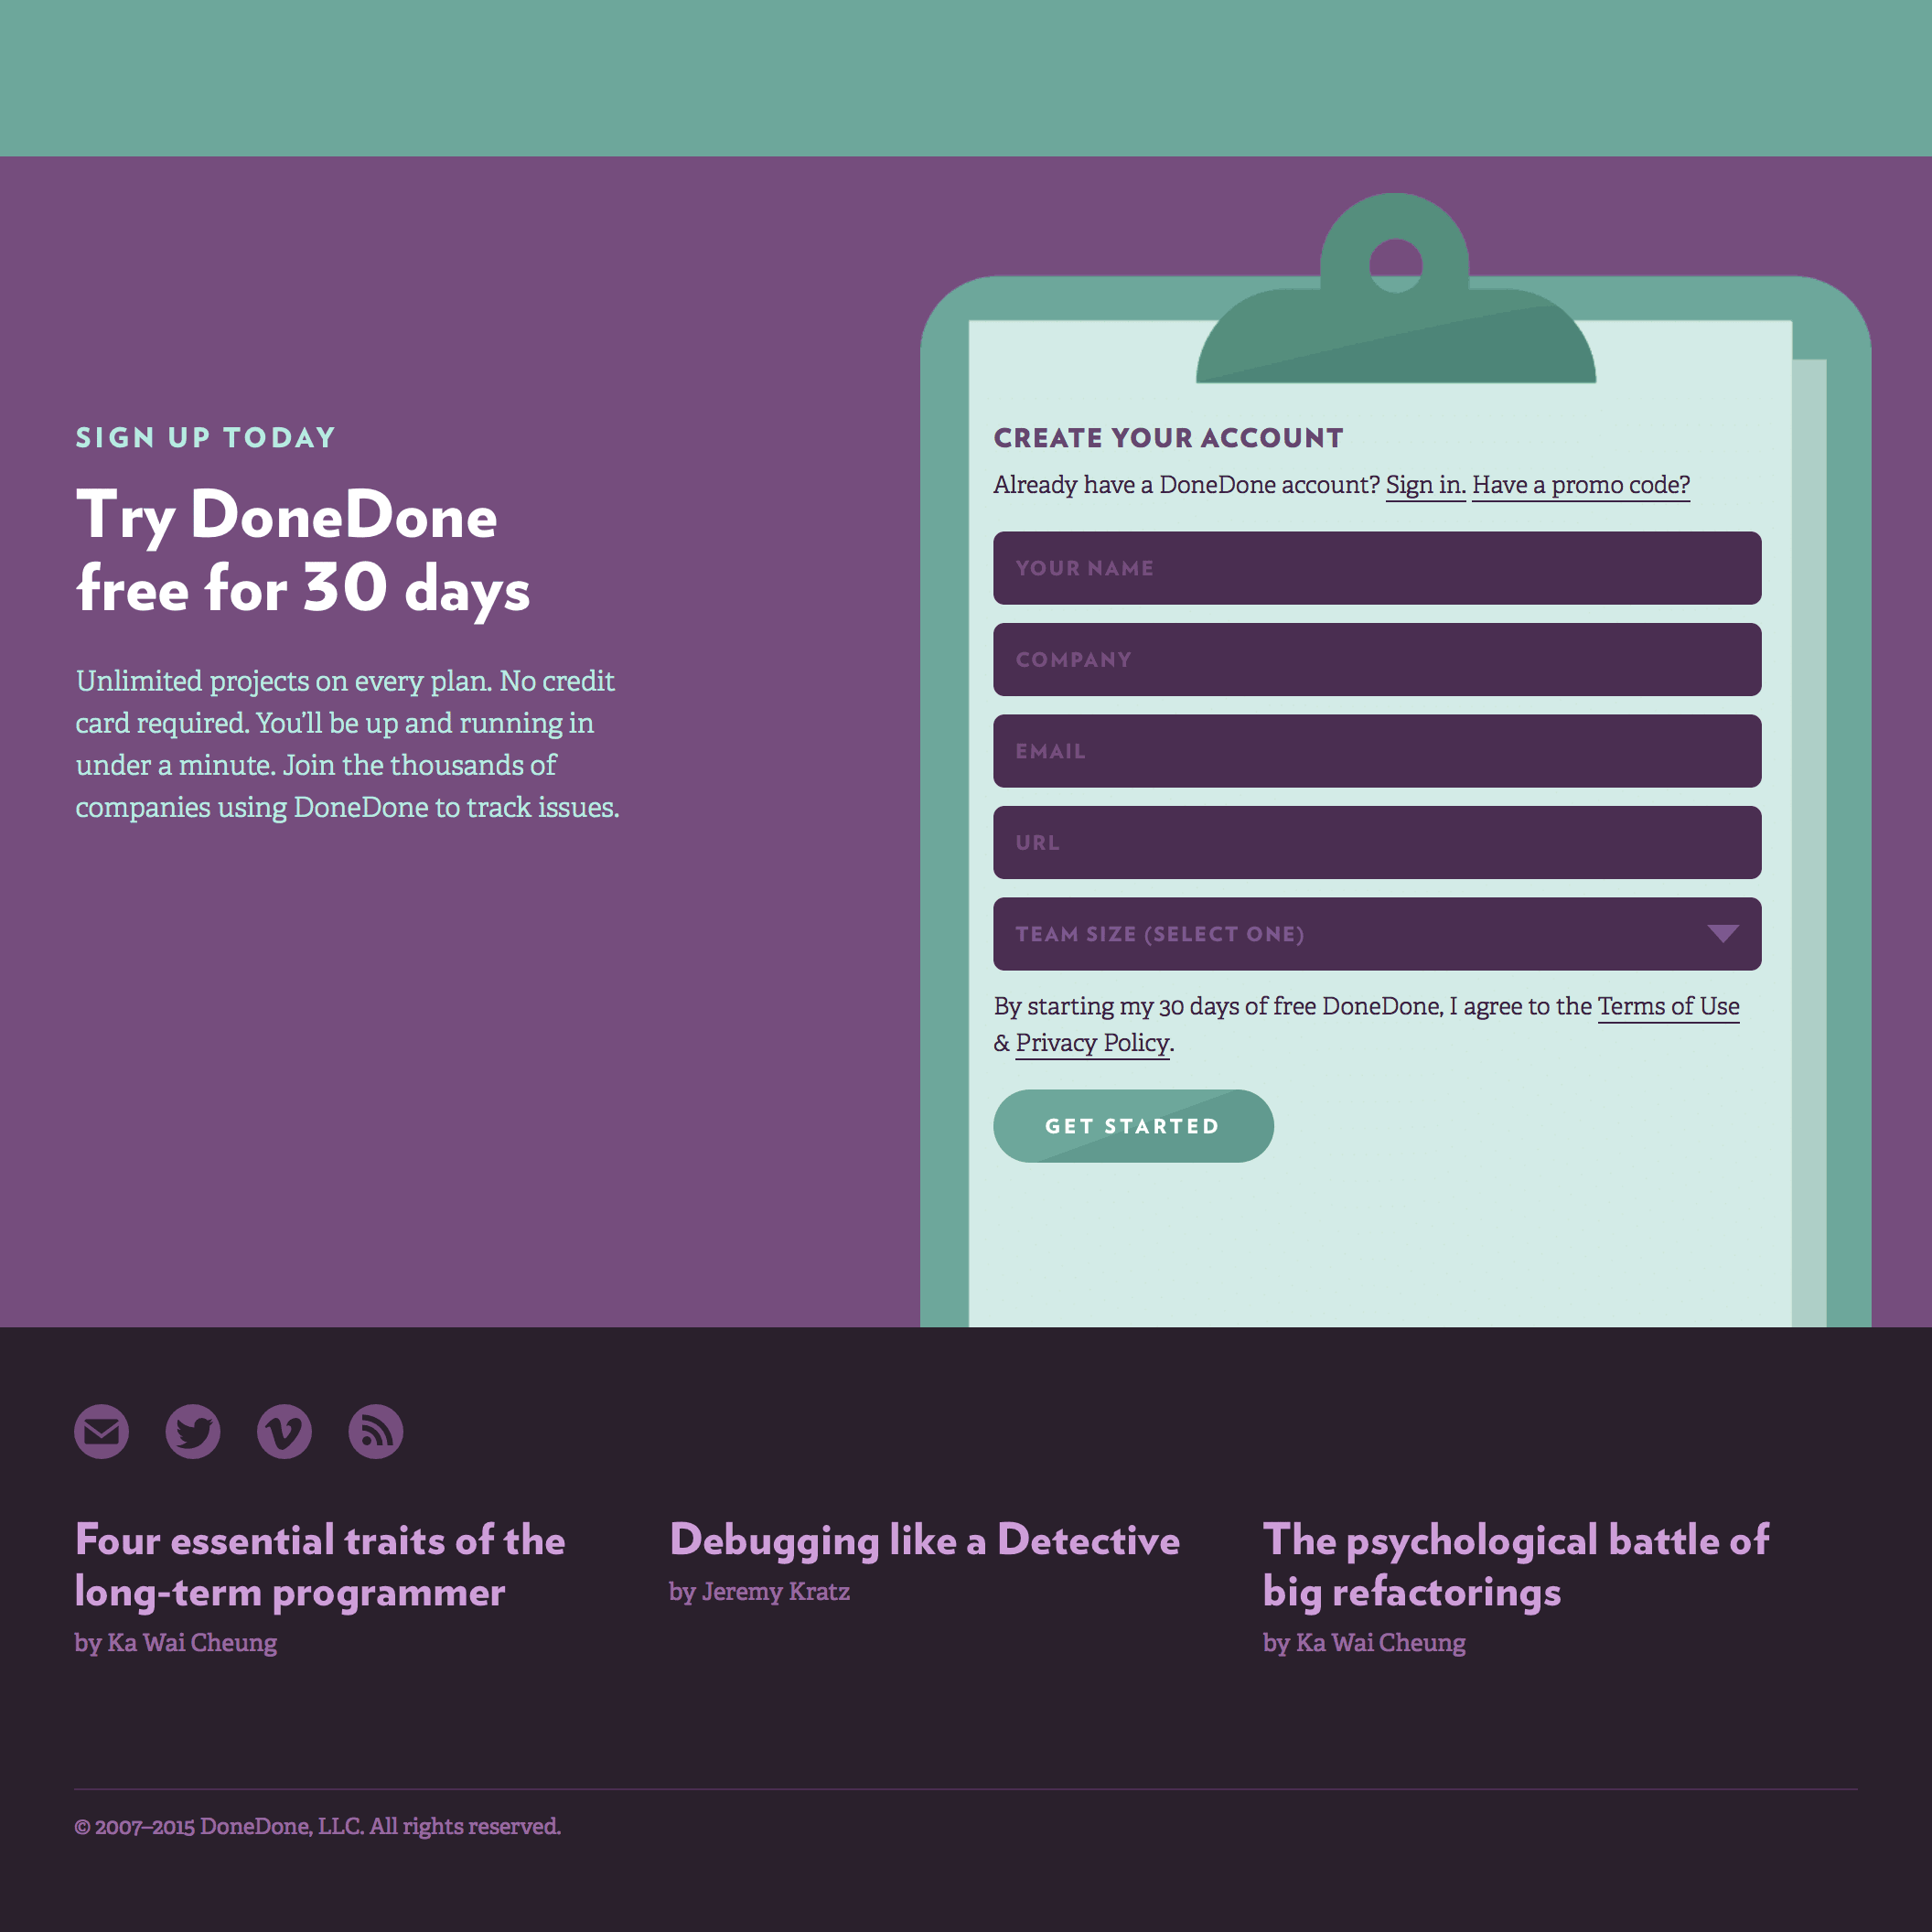Viewport: 1932px width, 1932px height.
Task: Expand the Team Size dropdown
Action: pos(1377,932)
